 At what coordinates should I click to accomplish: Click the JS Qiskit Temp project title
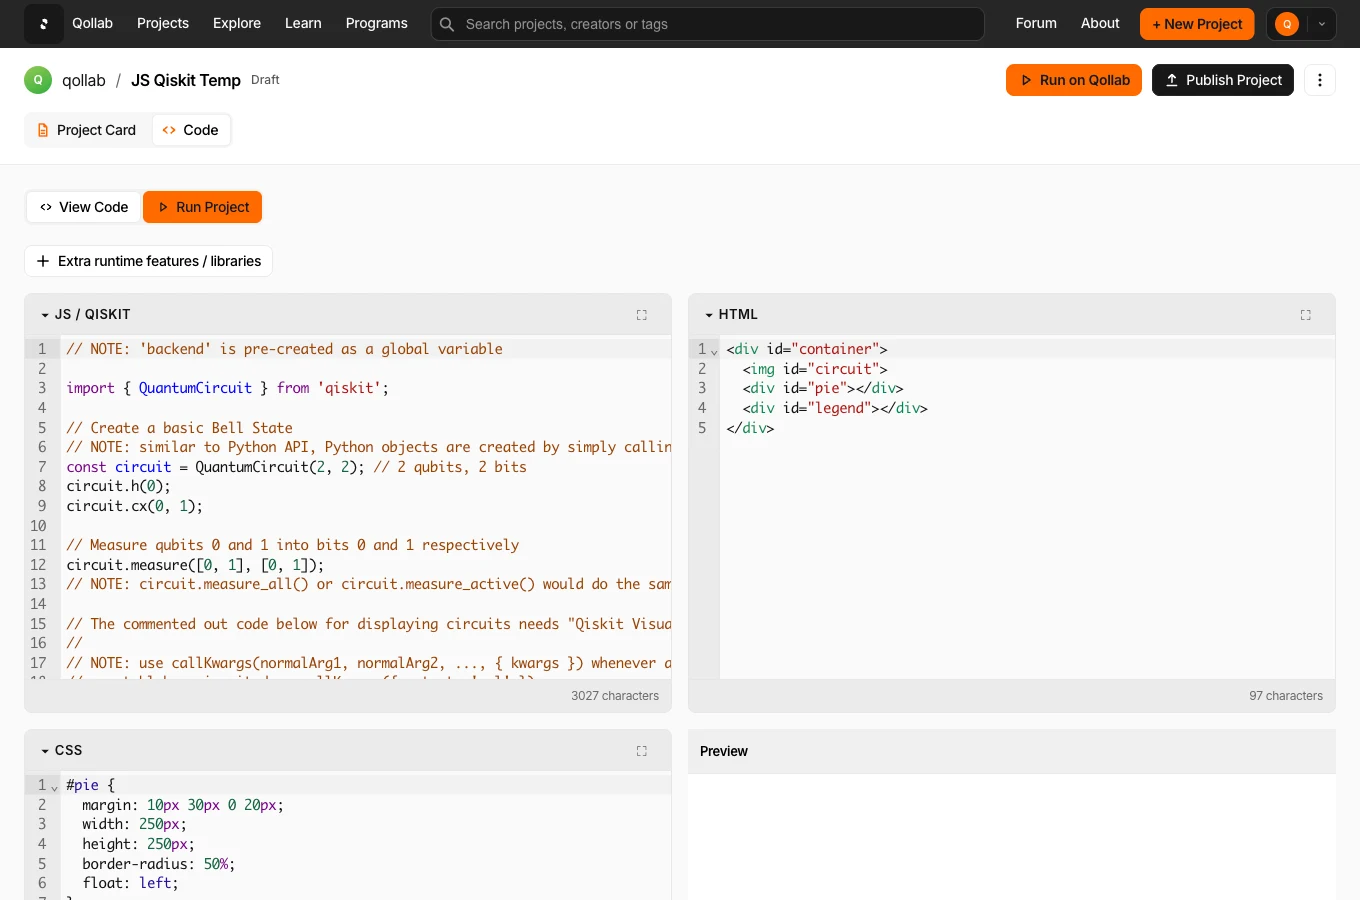(186, 80)
